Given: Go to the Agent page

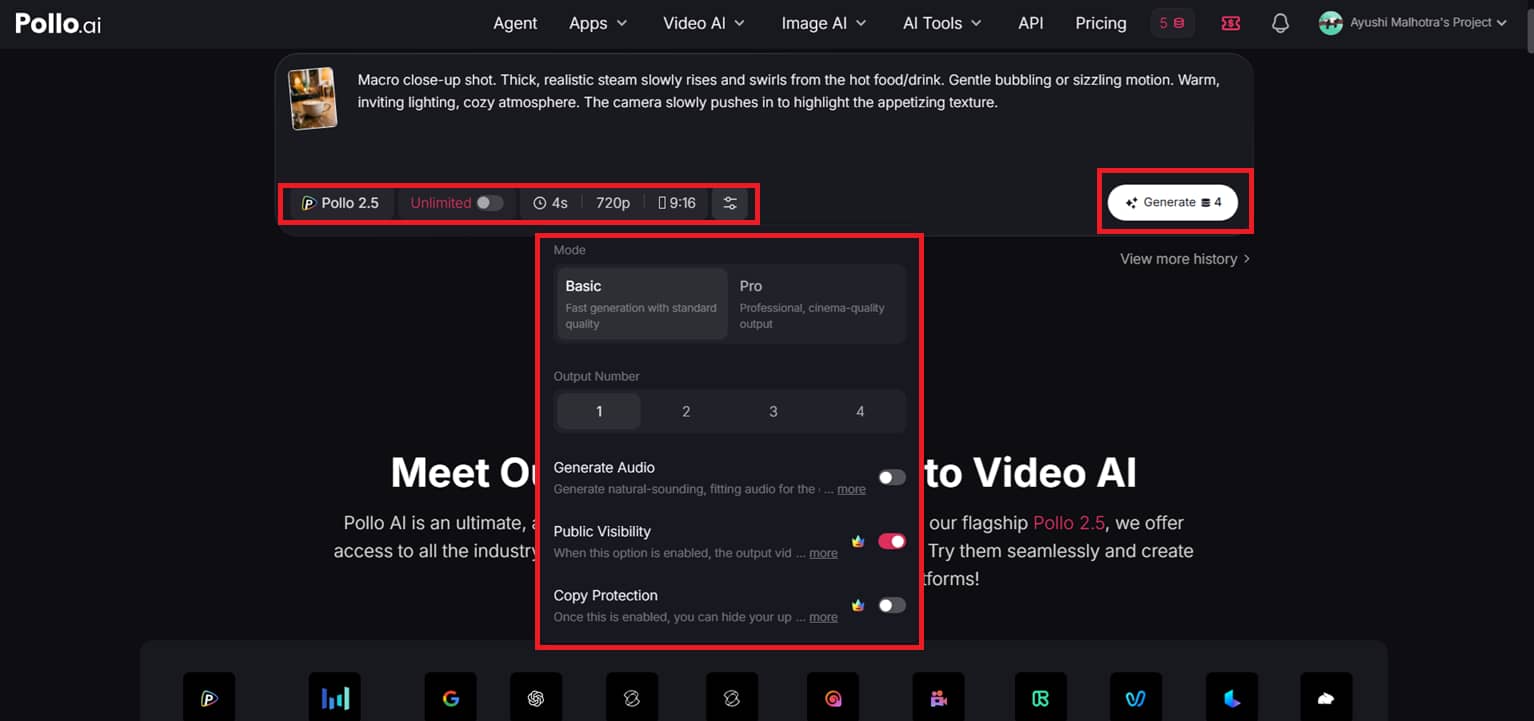Looking at the screenshot, I should 515,23.
